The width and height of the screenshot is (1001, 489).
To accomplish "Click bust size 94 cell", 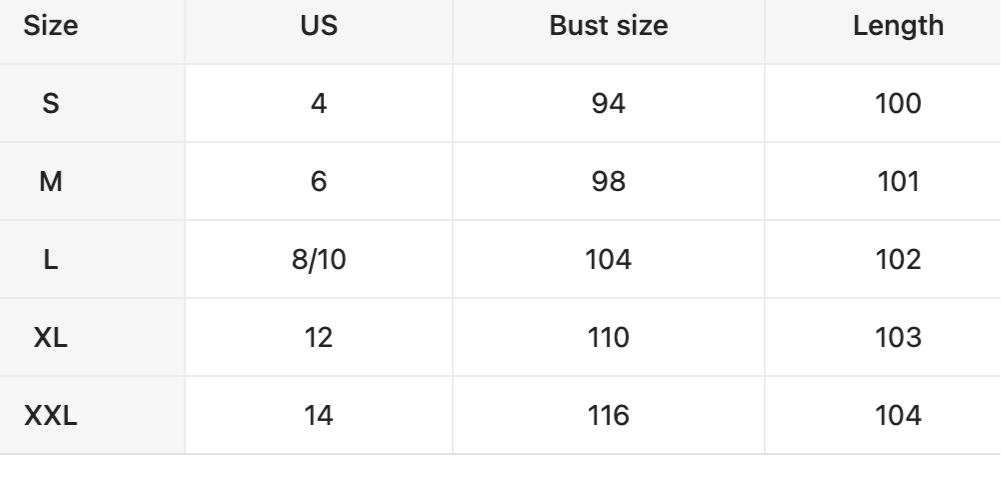I will pyautogui.click(x=609, y=105).
